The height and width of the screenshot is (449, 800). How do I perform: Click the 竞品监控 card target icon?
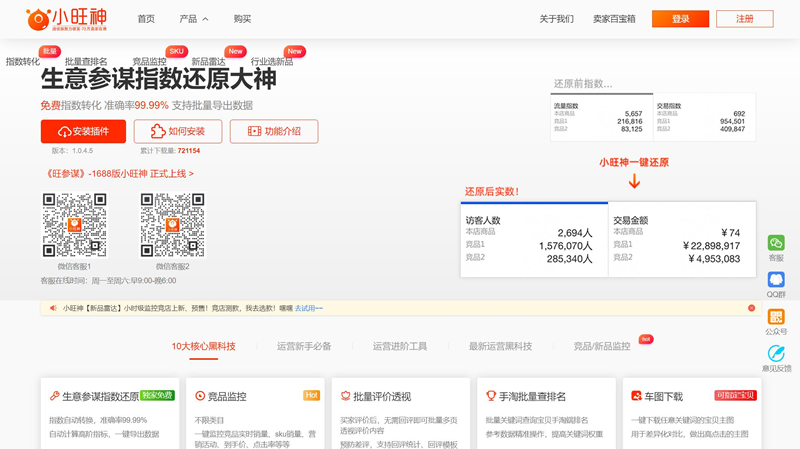(x=200, y=396)
